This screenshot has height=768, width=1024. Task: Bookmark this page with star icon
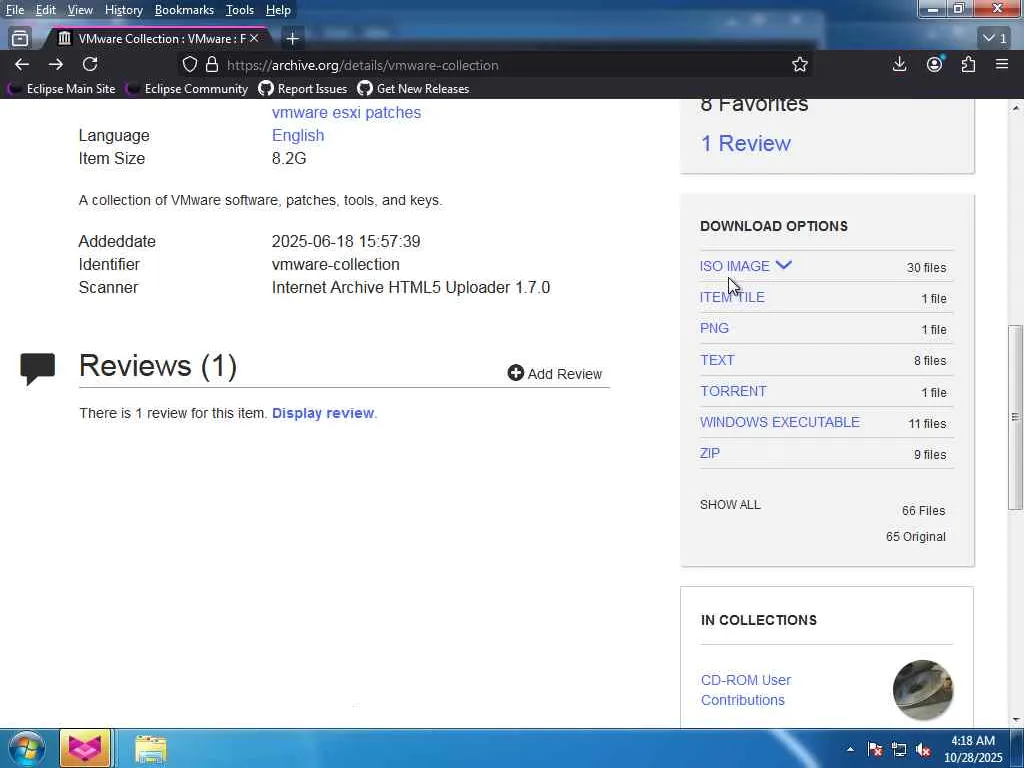(799, 65)
